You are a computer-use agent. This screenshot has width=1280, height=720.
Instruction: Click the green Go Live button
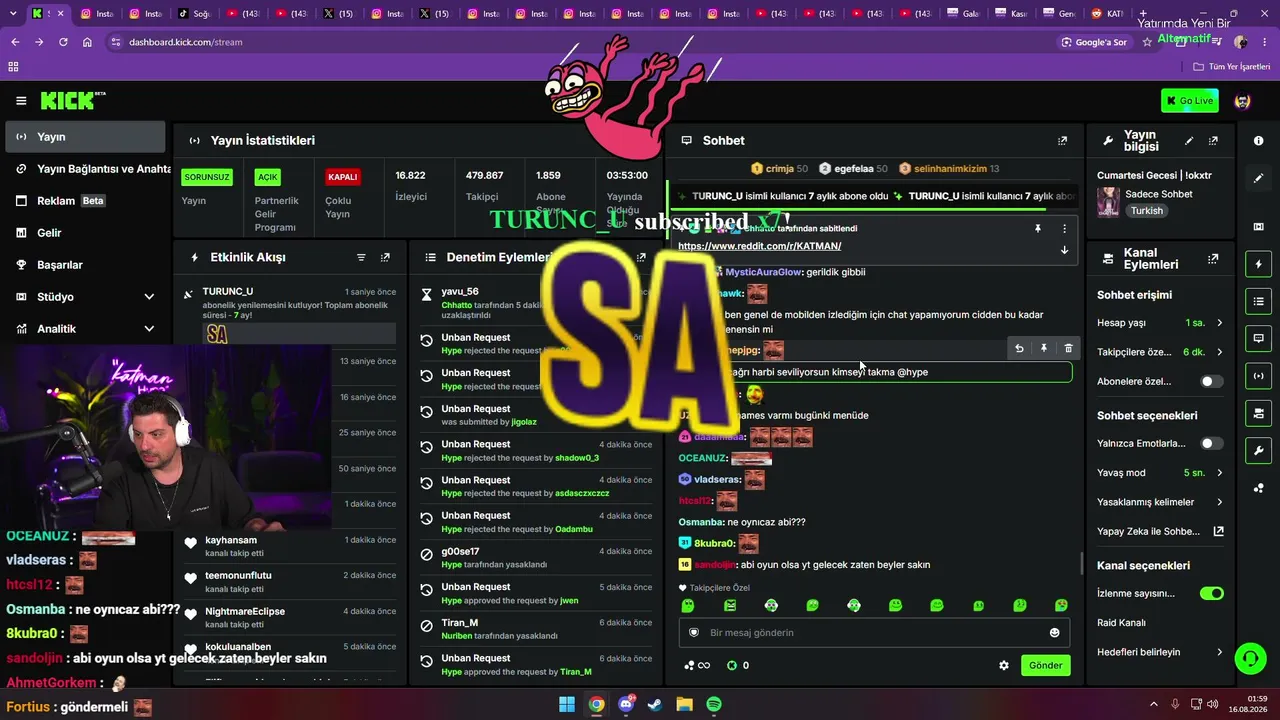click(x=1190, y=101)
